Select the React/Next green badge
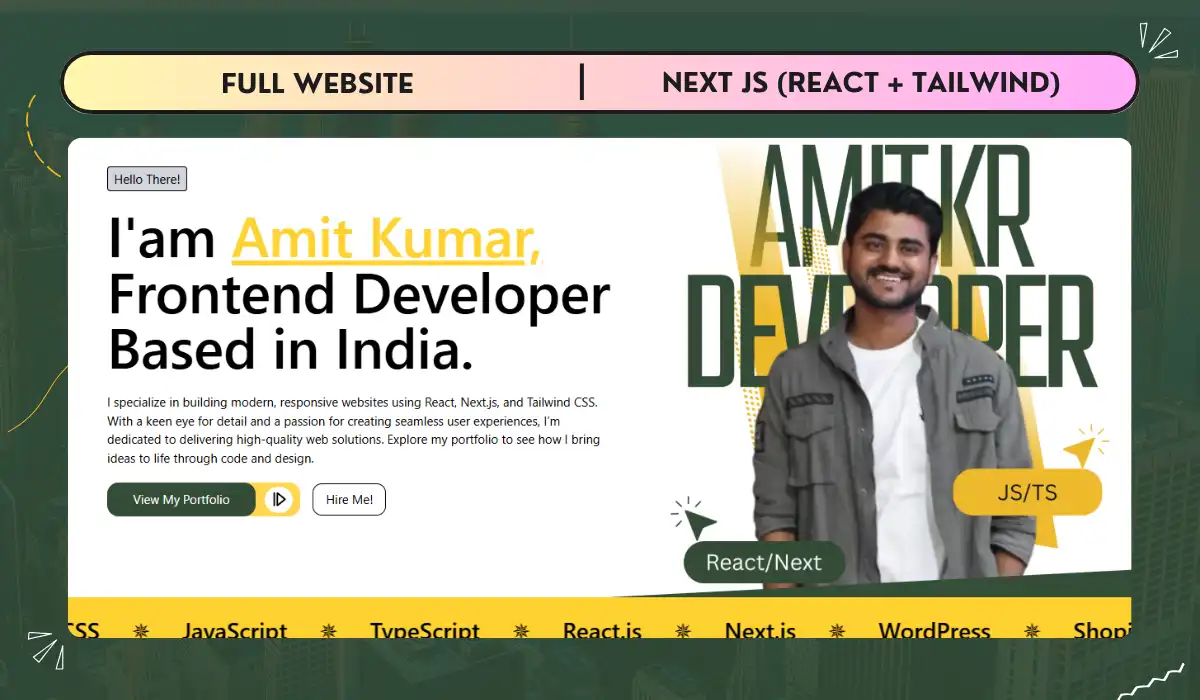This screenshot has width=1200, height=700. point(764,562)
